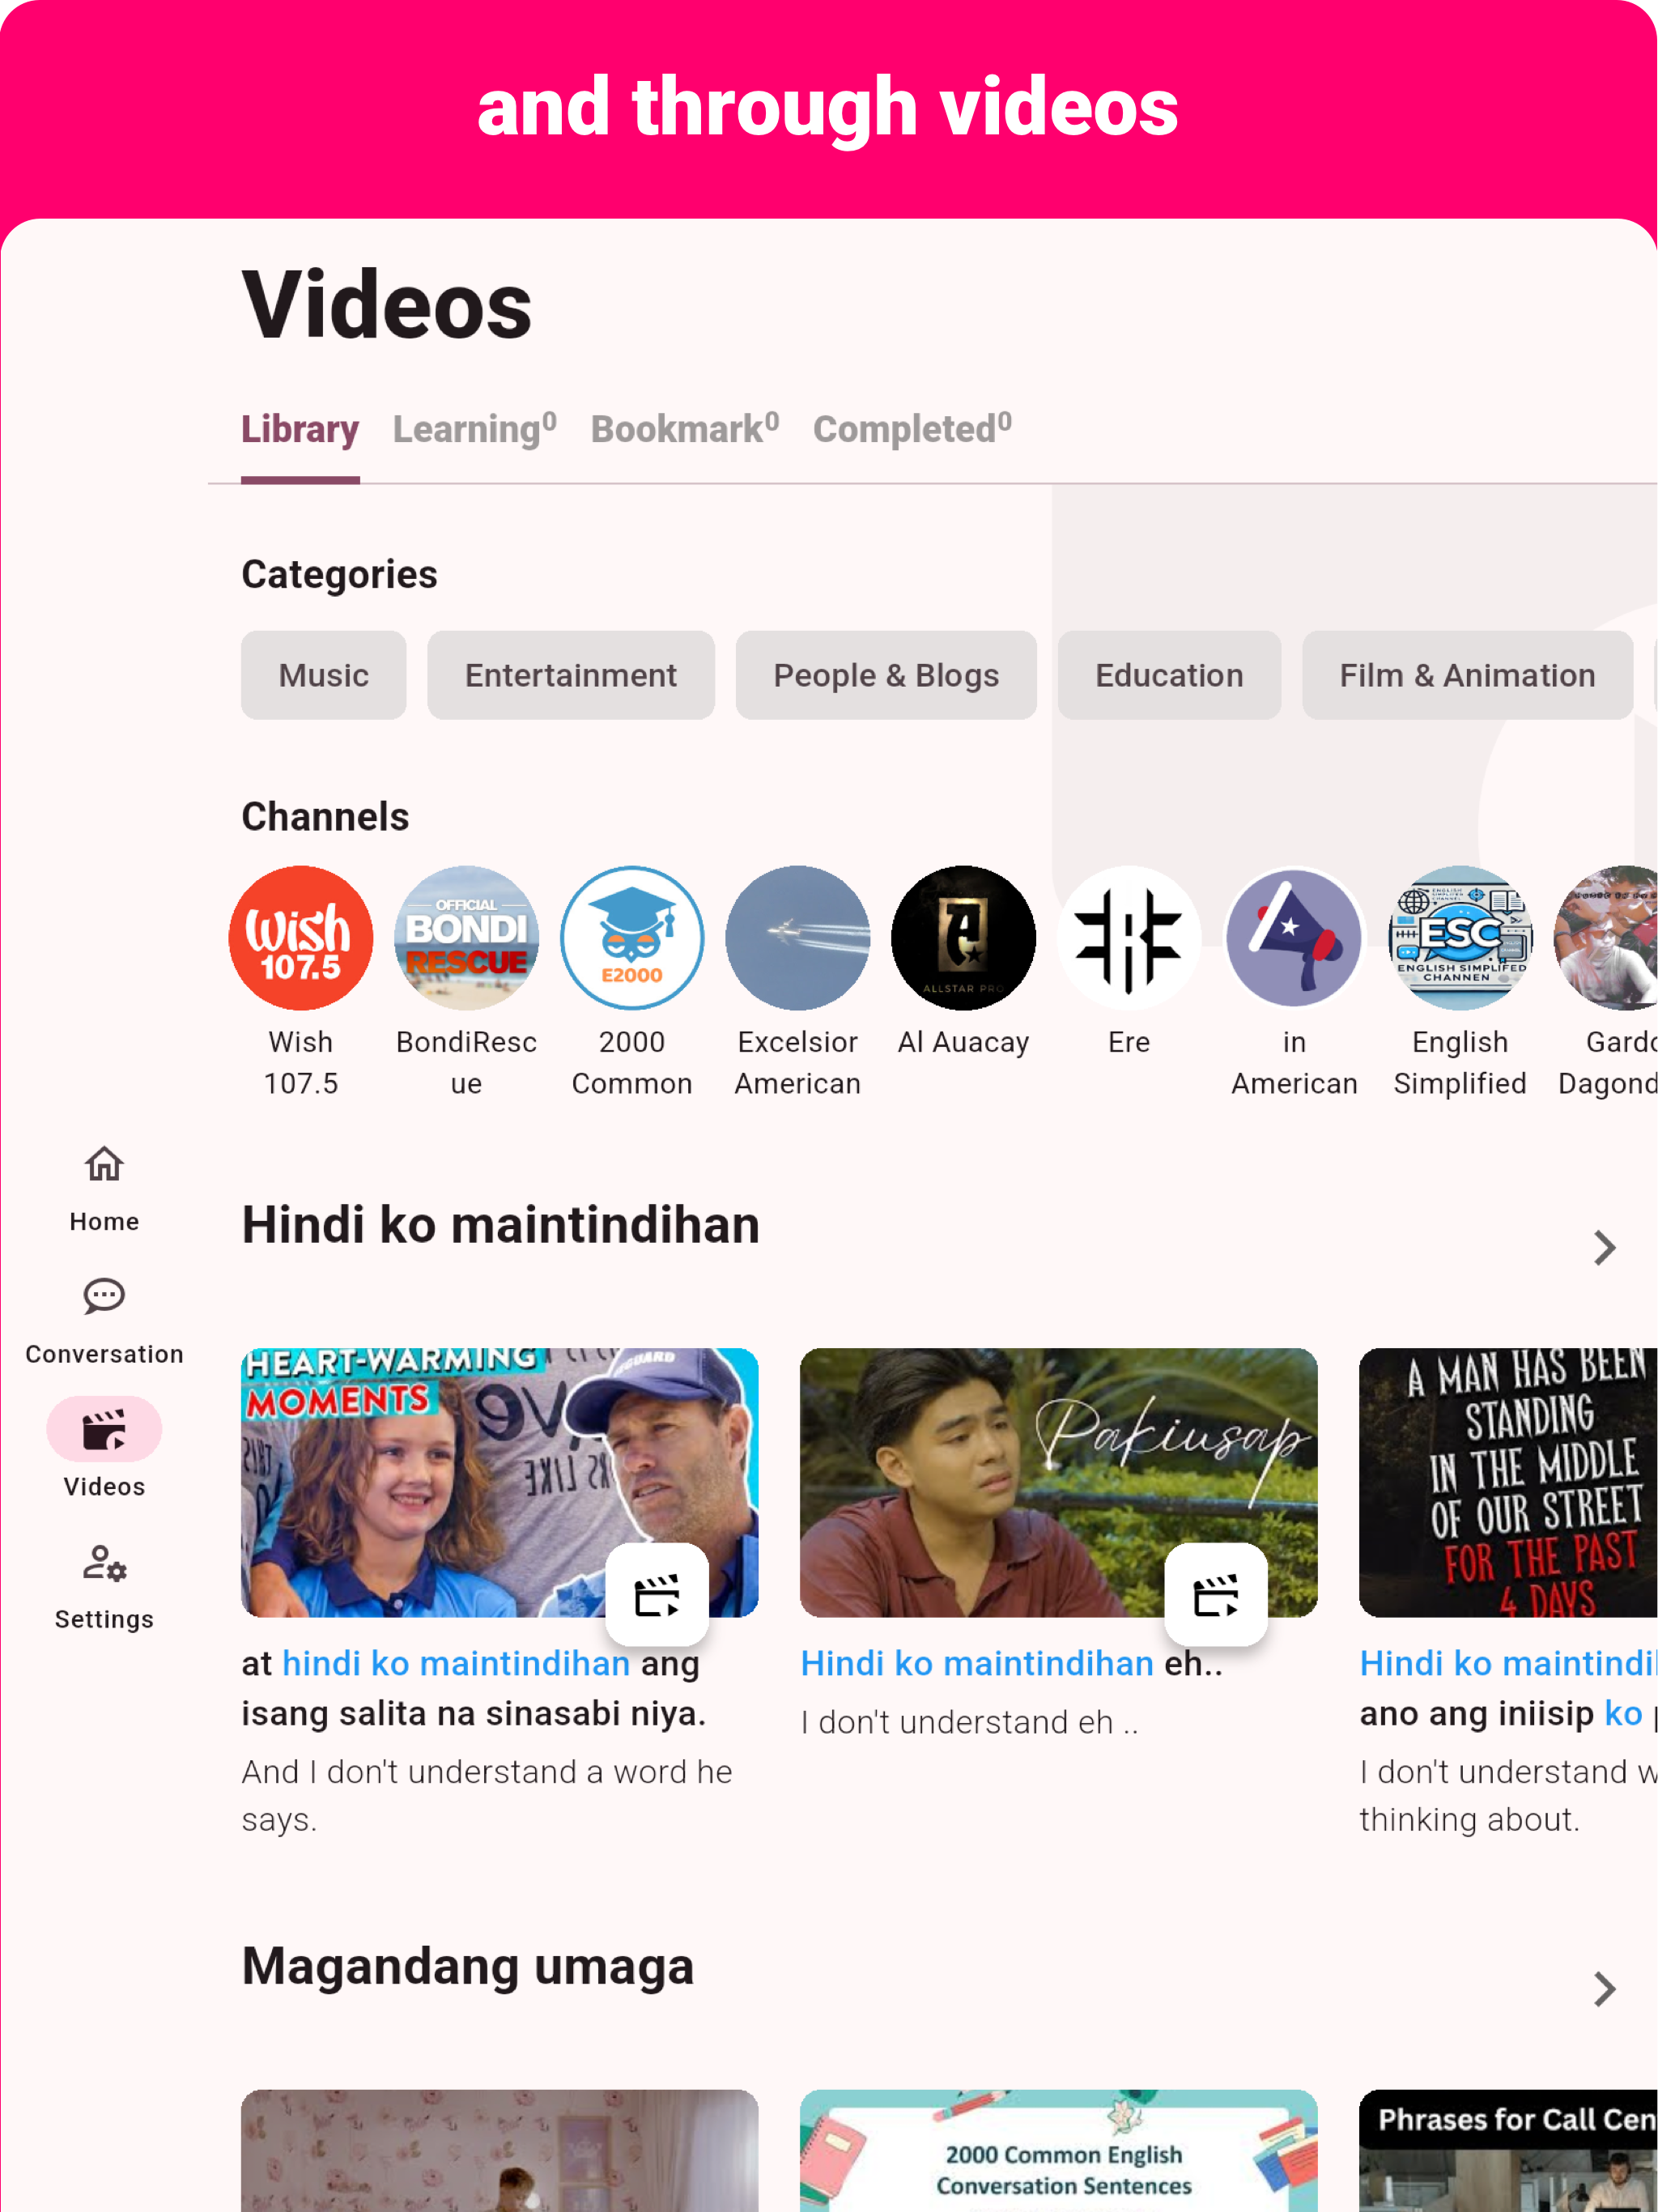Click 'And I don't understand a word' translation
The image size is (1658, 2212).
click(487, 1795)
